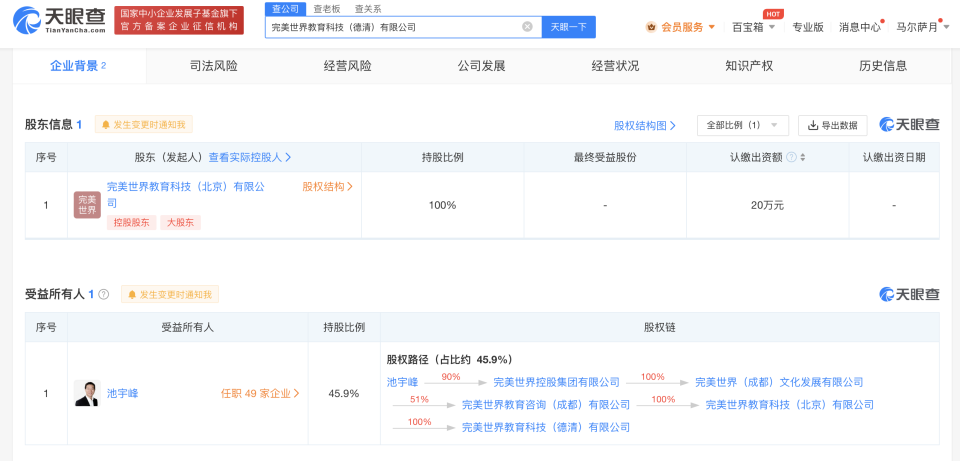Open 查看实际控股人 link
960x461 pixels.
[250, 157]
